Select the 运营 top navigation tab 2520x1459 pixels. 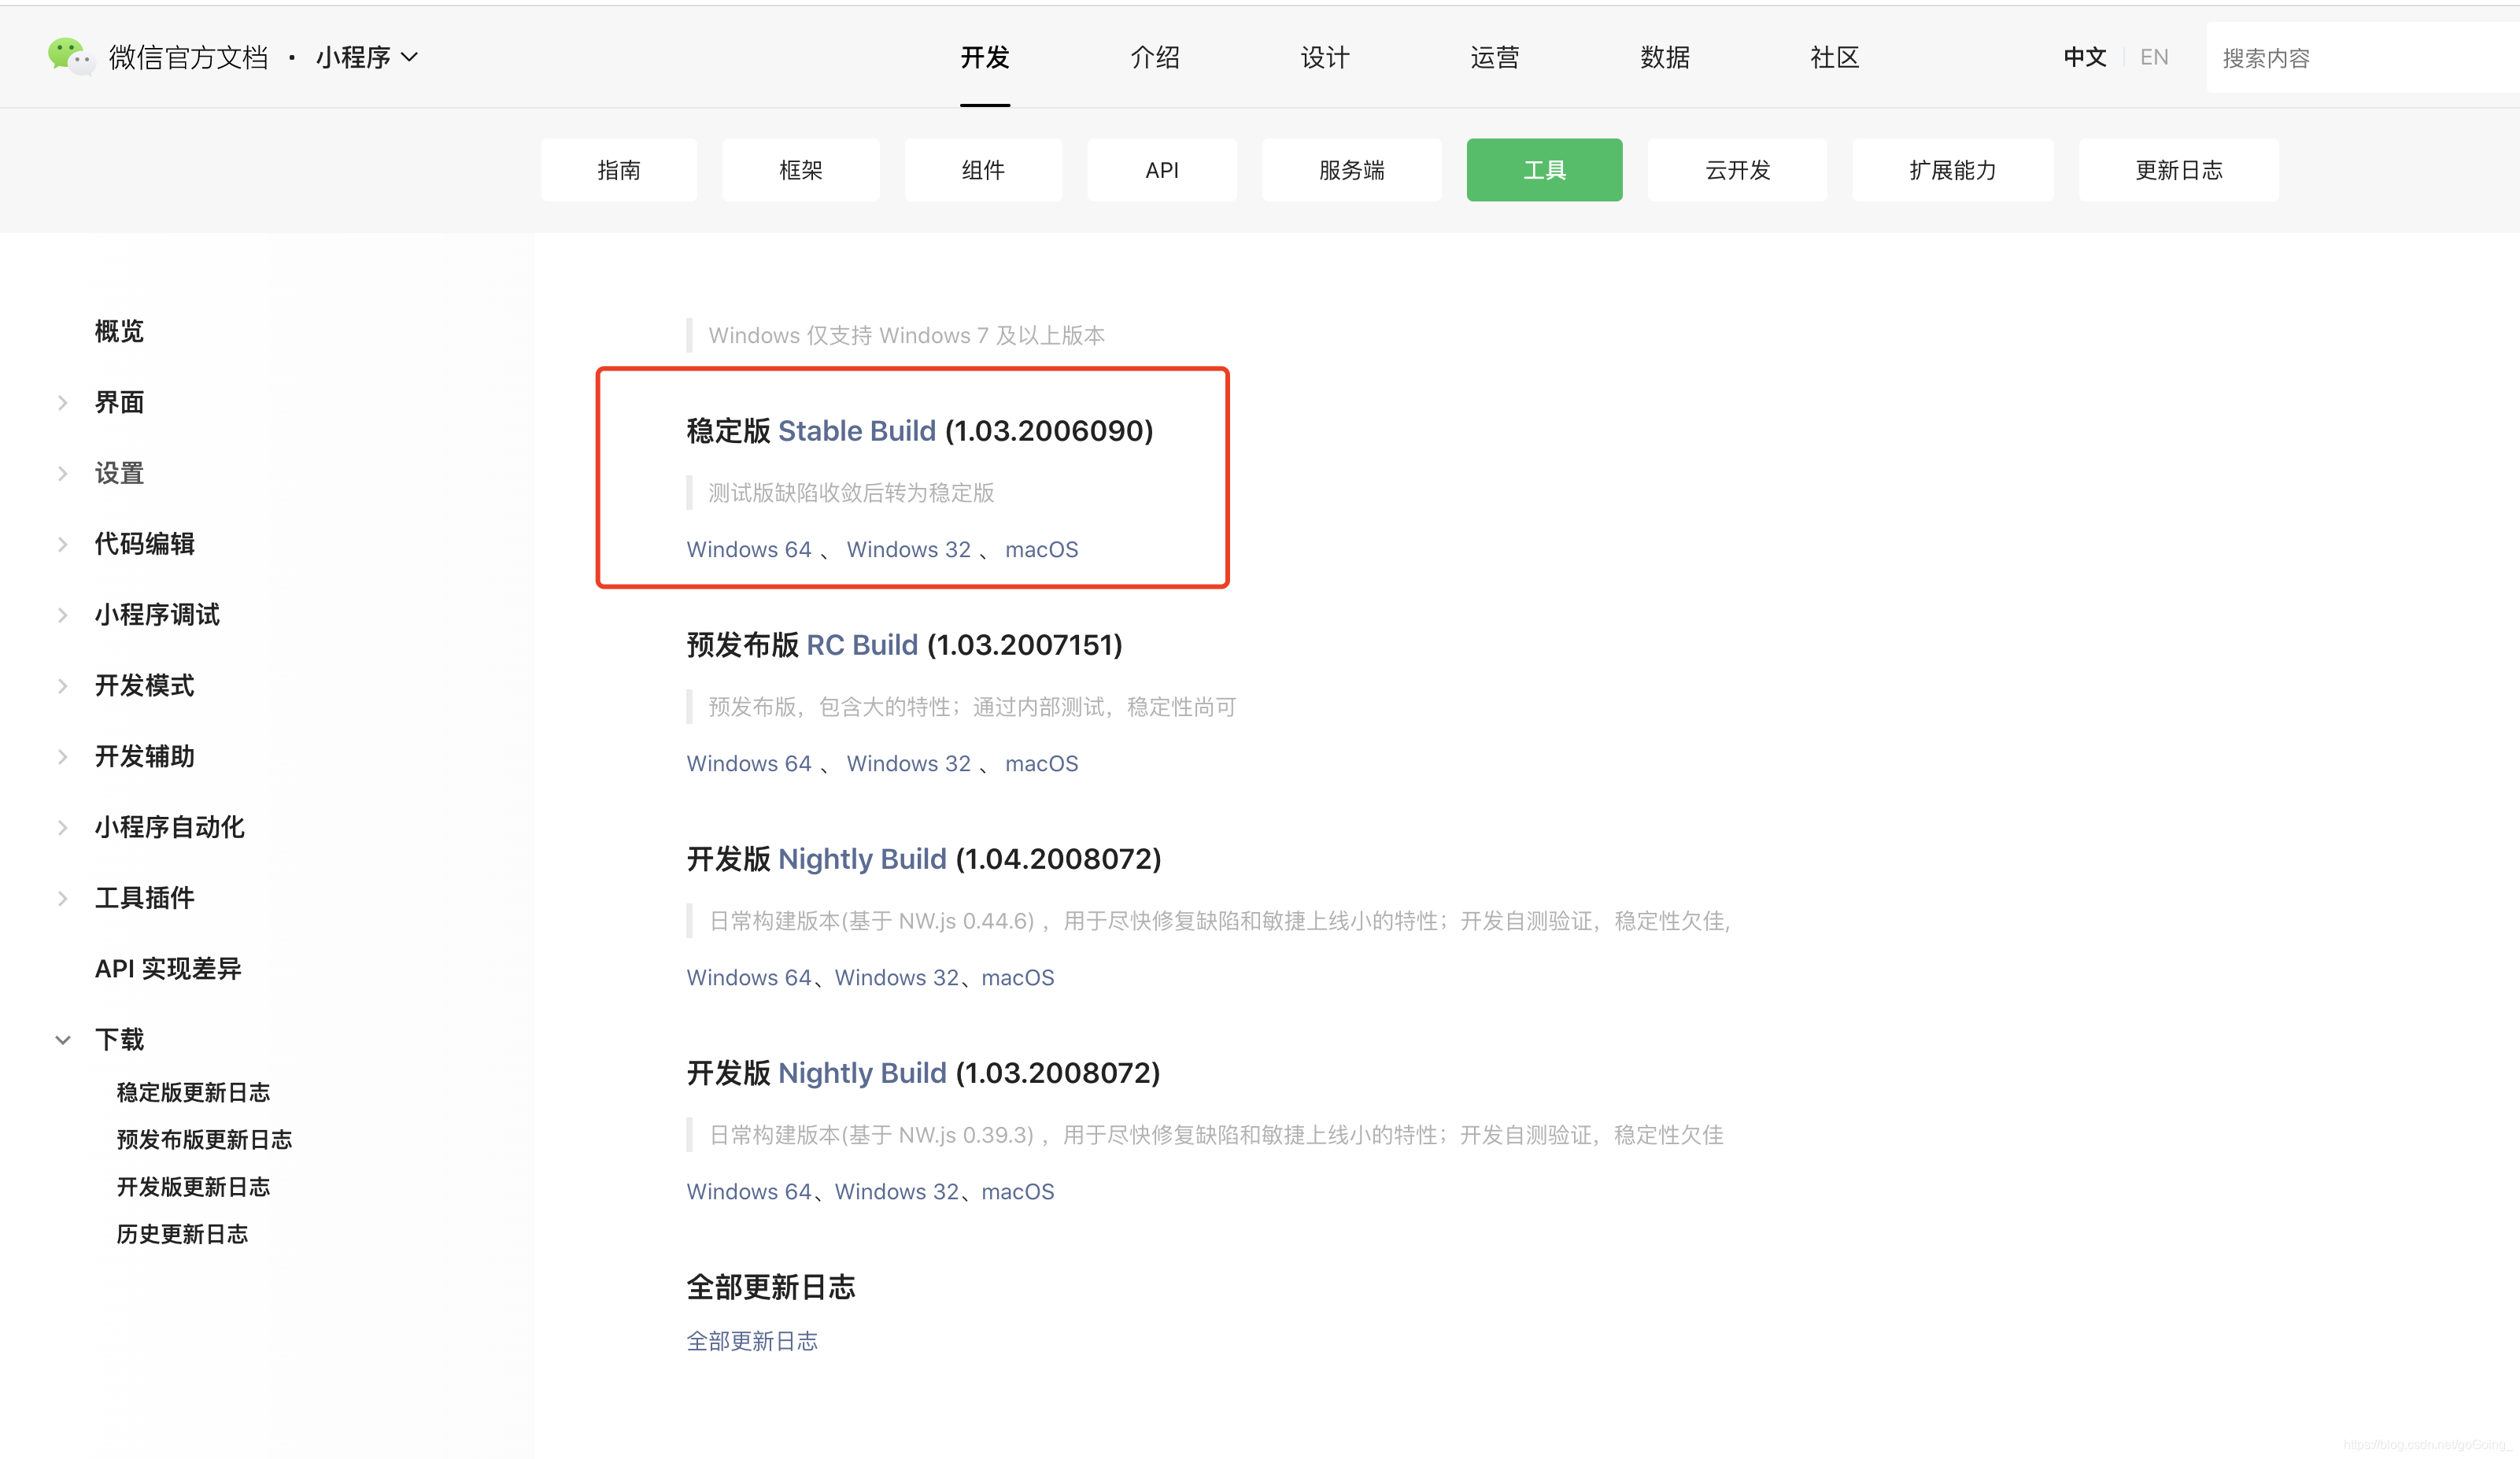(x=1495, y=58)
